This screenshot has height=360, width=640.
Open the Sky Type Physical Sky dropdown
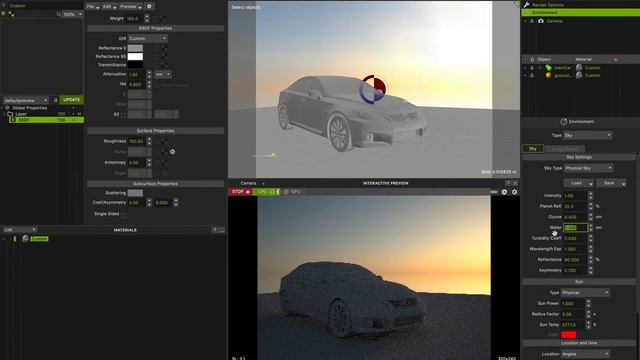588,168
